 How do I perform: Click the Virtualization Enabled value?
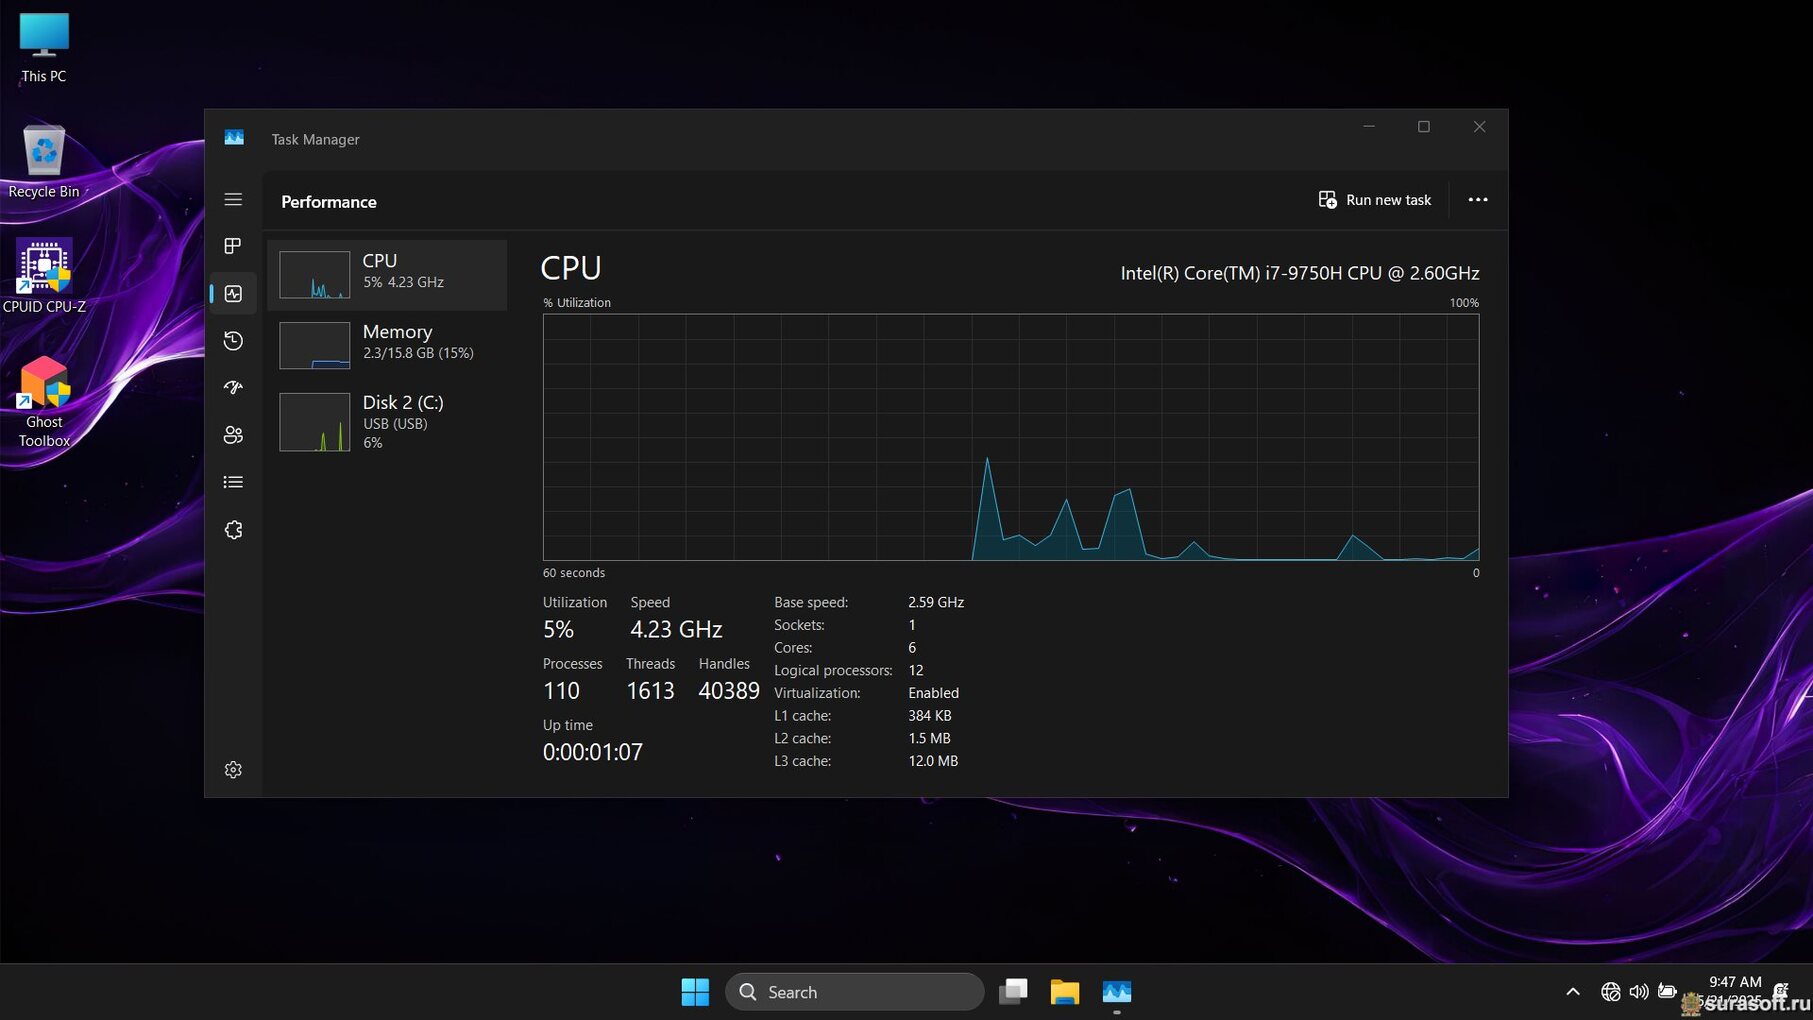pyautogui.click(x=933, y=693)
